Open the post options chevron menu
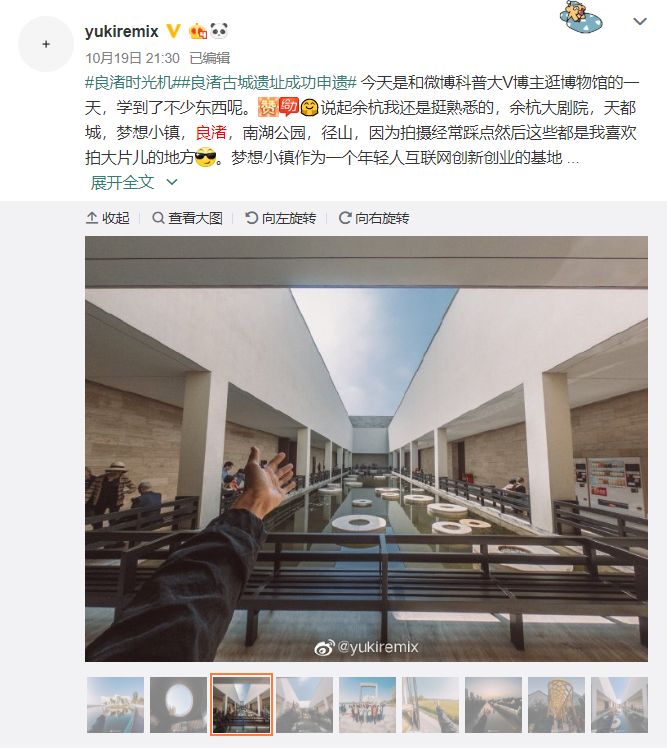667x749 pixels. point(639,21)
